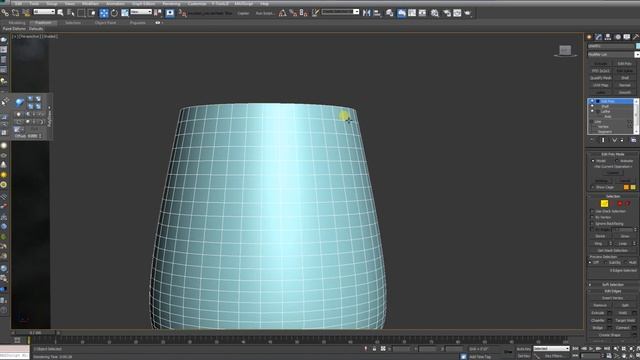Enable Use Stack Selection checkbox
Screen dimensions: 640x360
coord(592,211)
